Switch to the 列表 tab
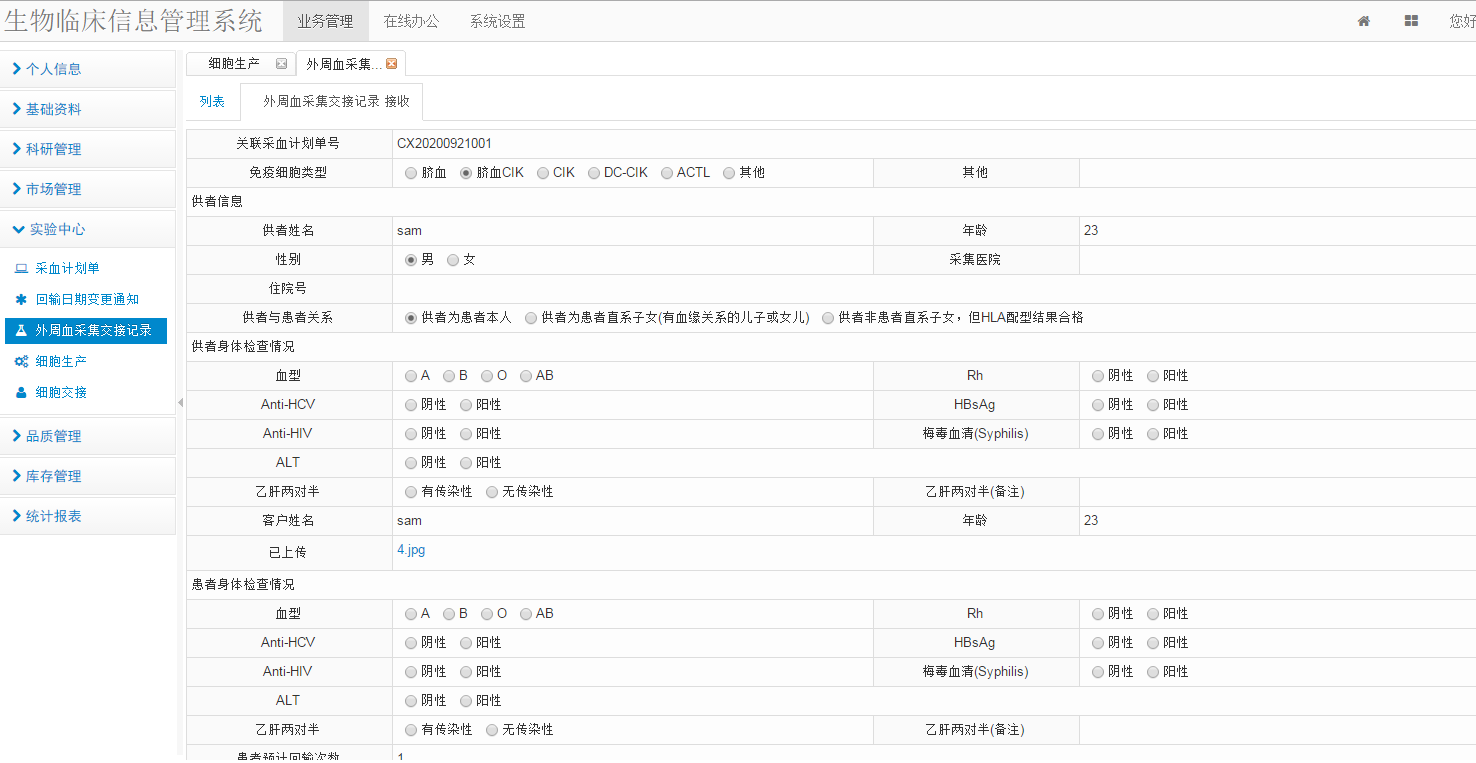This screenshot has height=763, width=1476. [x=212, y=102]
